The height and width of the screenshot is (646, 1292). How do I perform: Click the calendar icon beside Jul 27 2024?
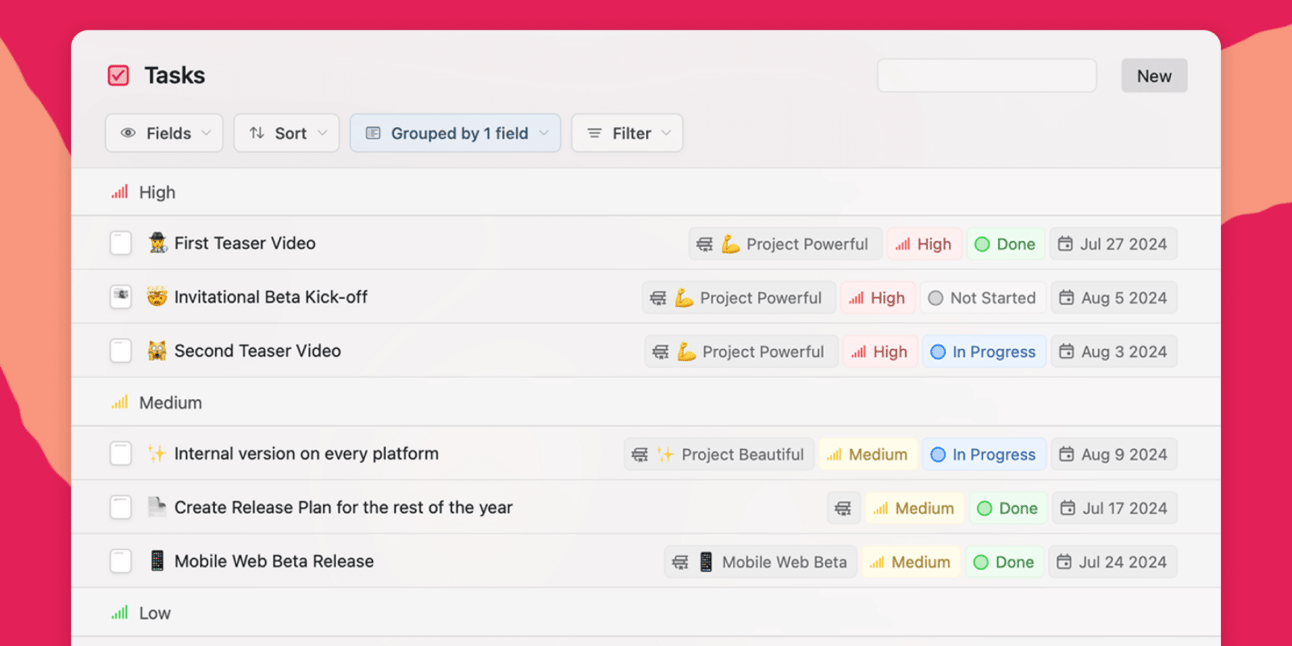1065,244
